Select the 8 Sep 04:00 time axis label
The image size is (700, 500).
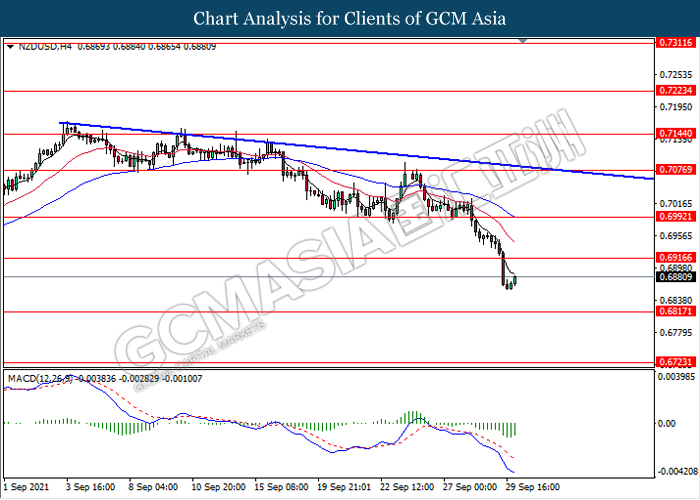pos(153,487)
